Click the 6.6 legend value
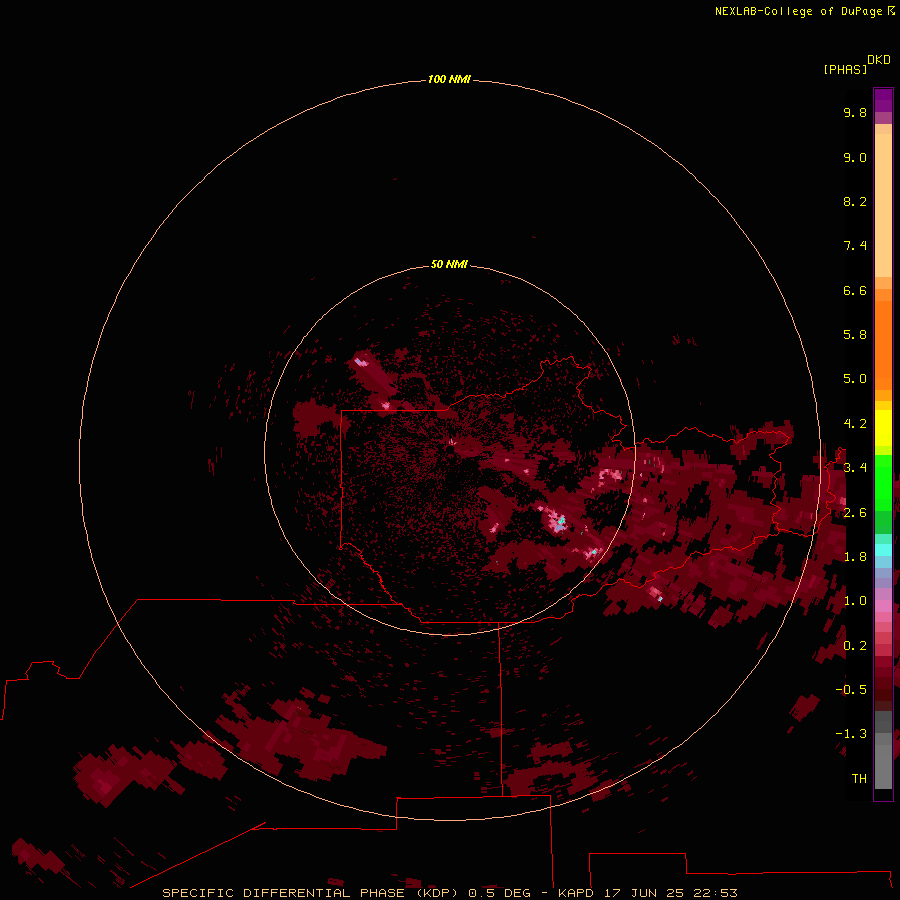Image resolution: width=900 pixels, height=900 pixels. (855, 290)
